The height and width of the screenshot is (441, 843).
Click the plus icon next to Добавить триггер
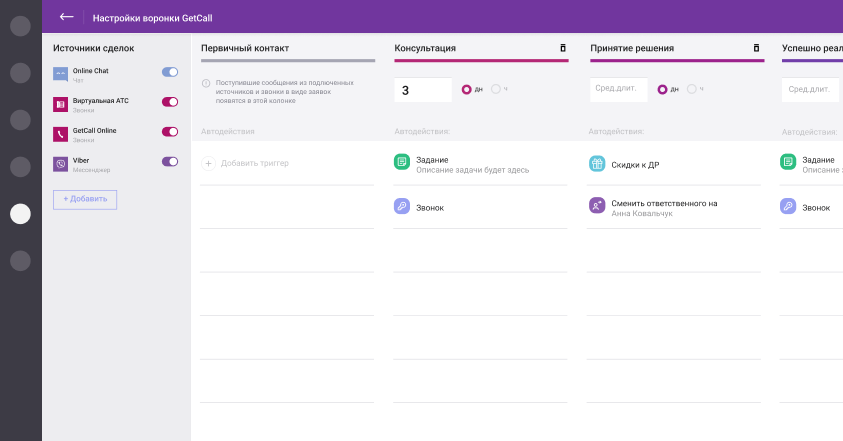(x=209, y=163)
